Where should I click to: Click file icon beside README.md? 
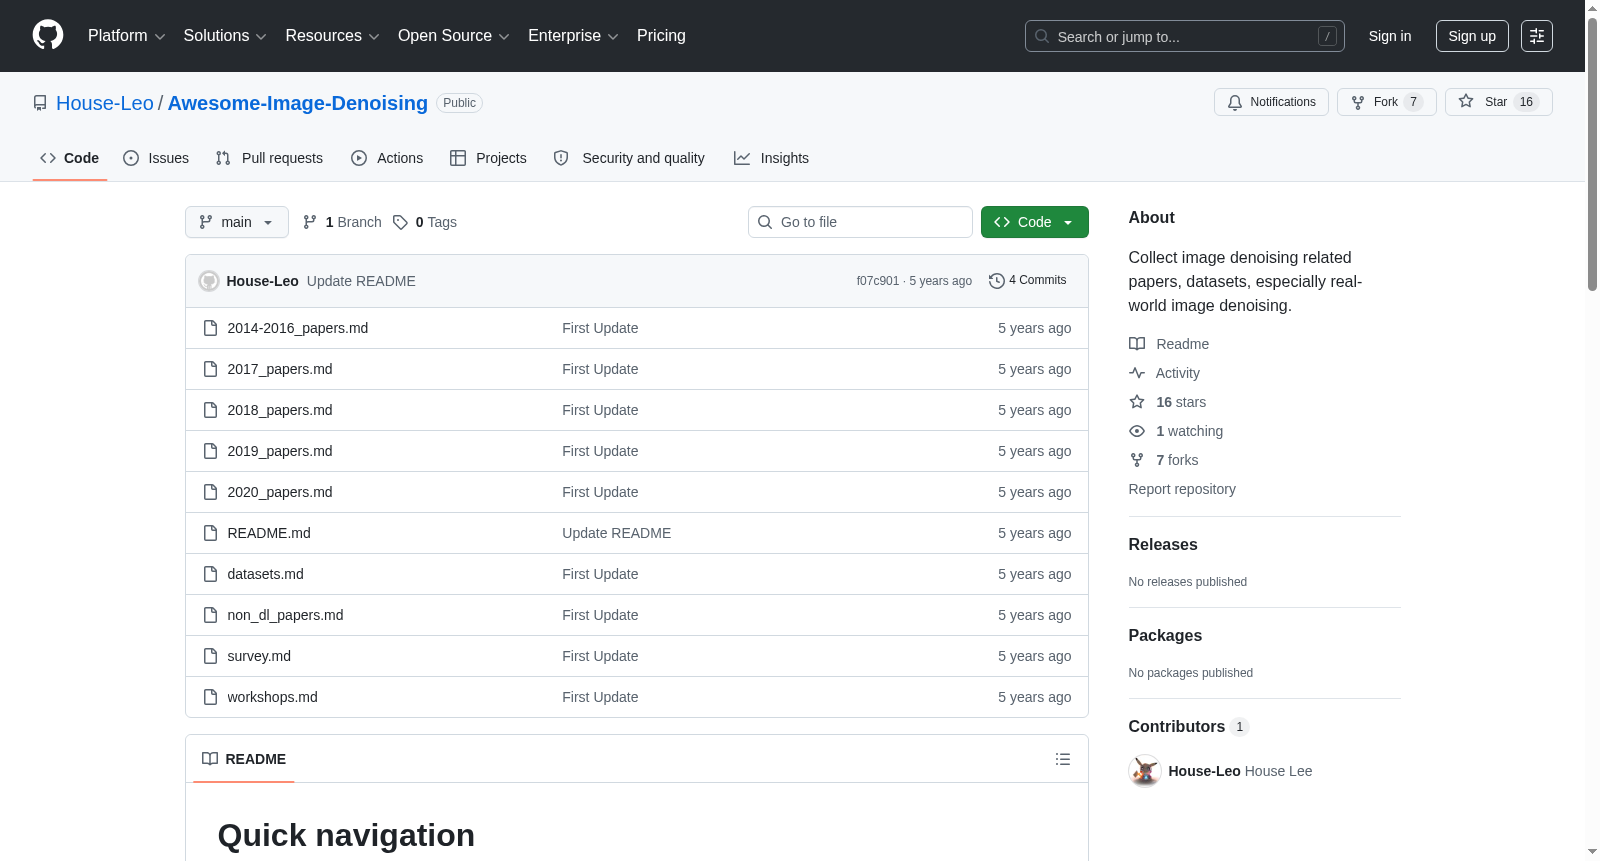coord(210,533)
